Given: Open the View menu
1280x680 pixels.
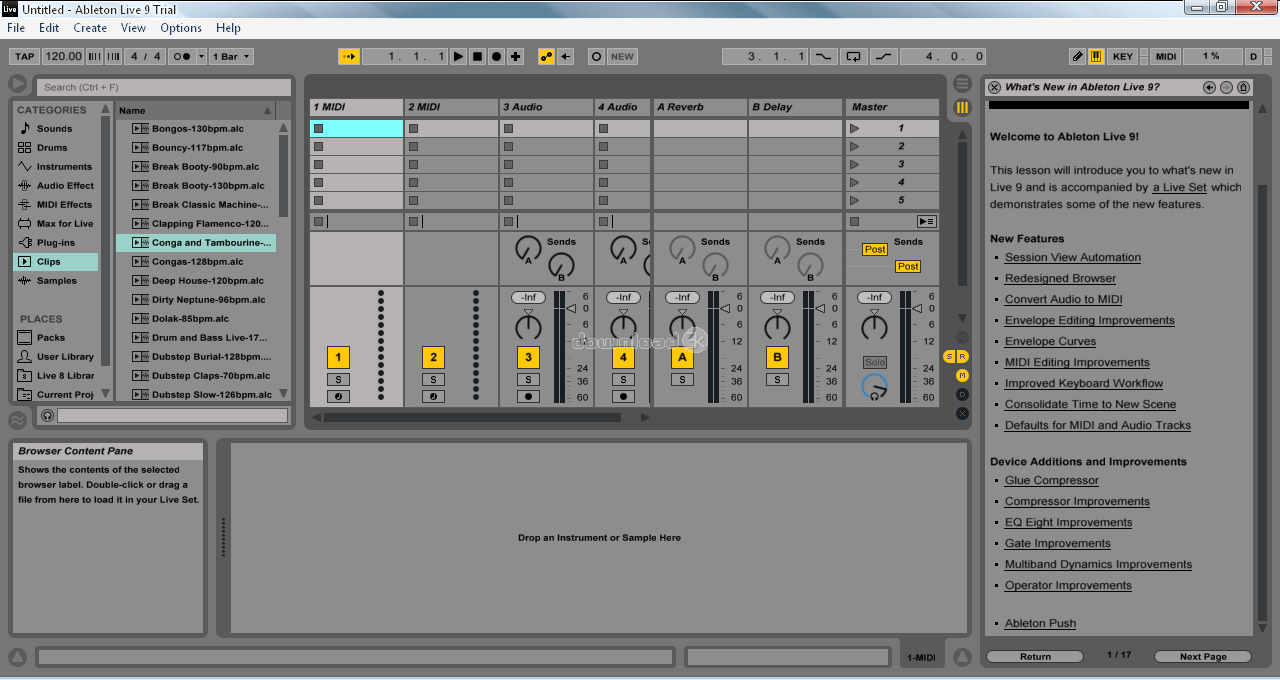Looking at the screenshot, I should coord(133,28).
